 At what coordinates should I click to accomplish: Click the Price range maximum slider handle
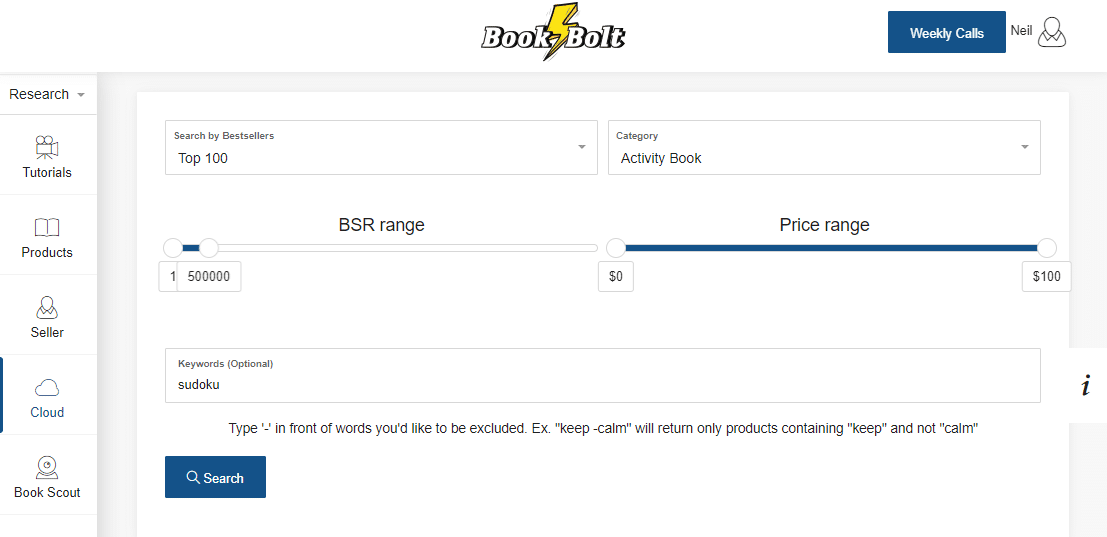(x=1047, y=248)
